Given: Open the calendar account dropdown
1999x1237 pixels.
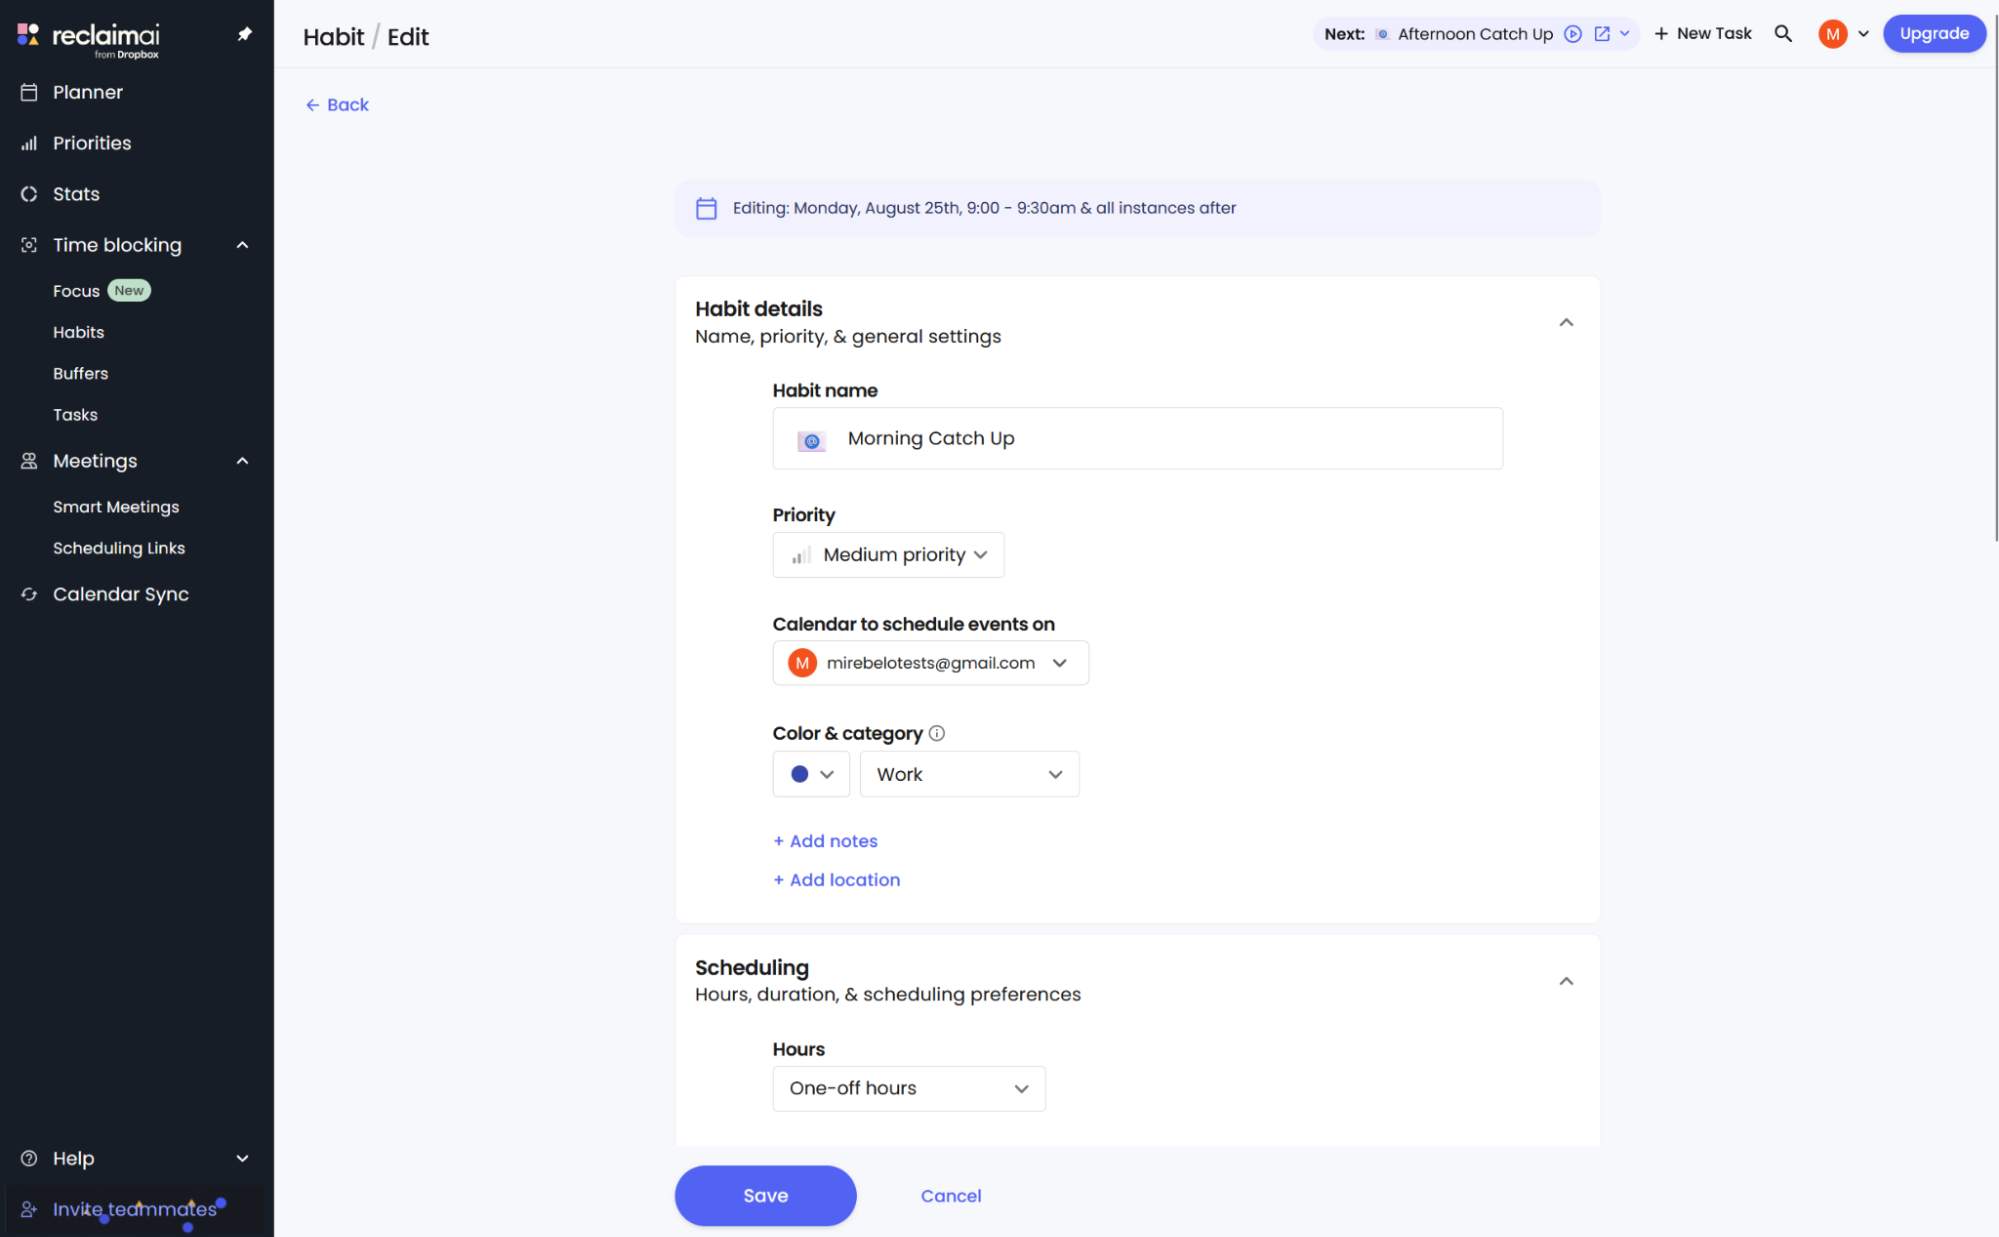Looking at the screenshot, I should tap(930, 662).
